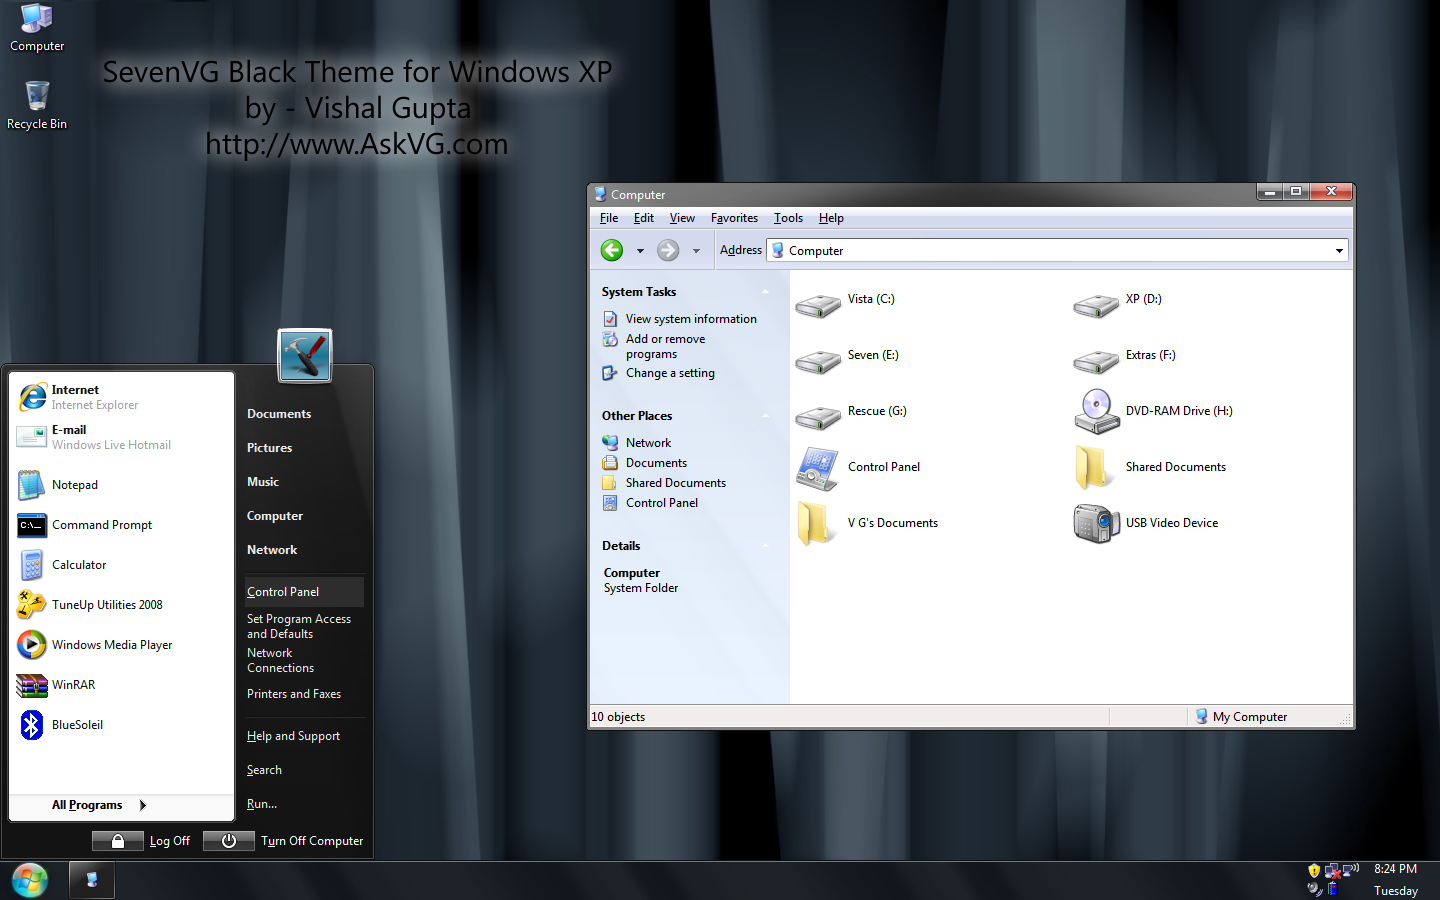Open the Tools menu

[x=788, y=218]
